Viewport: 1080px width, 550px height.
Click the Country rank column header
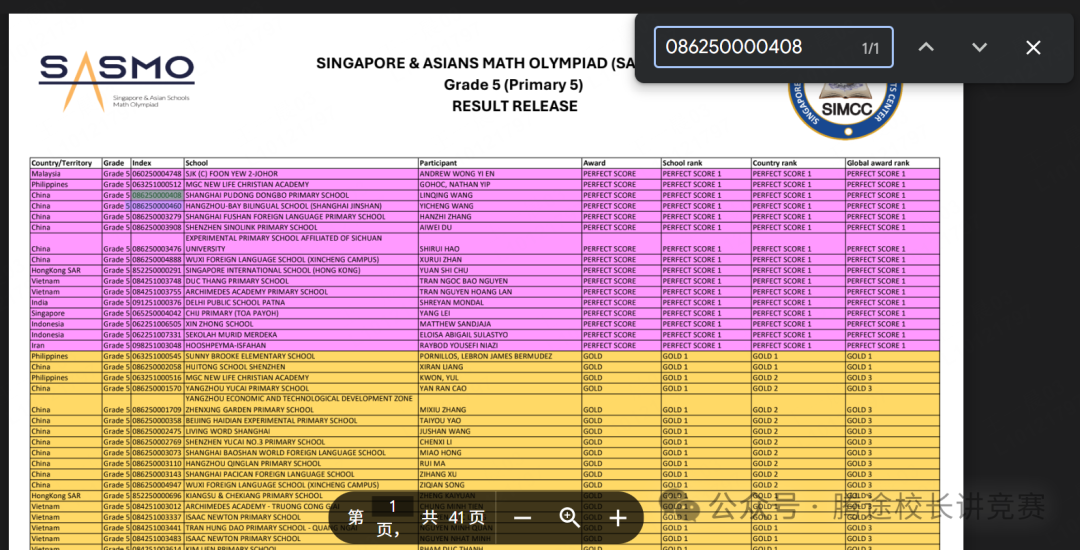(x=775, y=163)
